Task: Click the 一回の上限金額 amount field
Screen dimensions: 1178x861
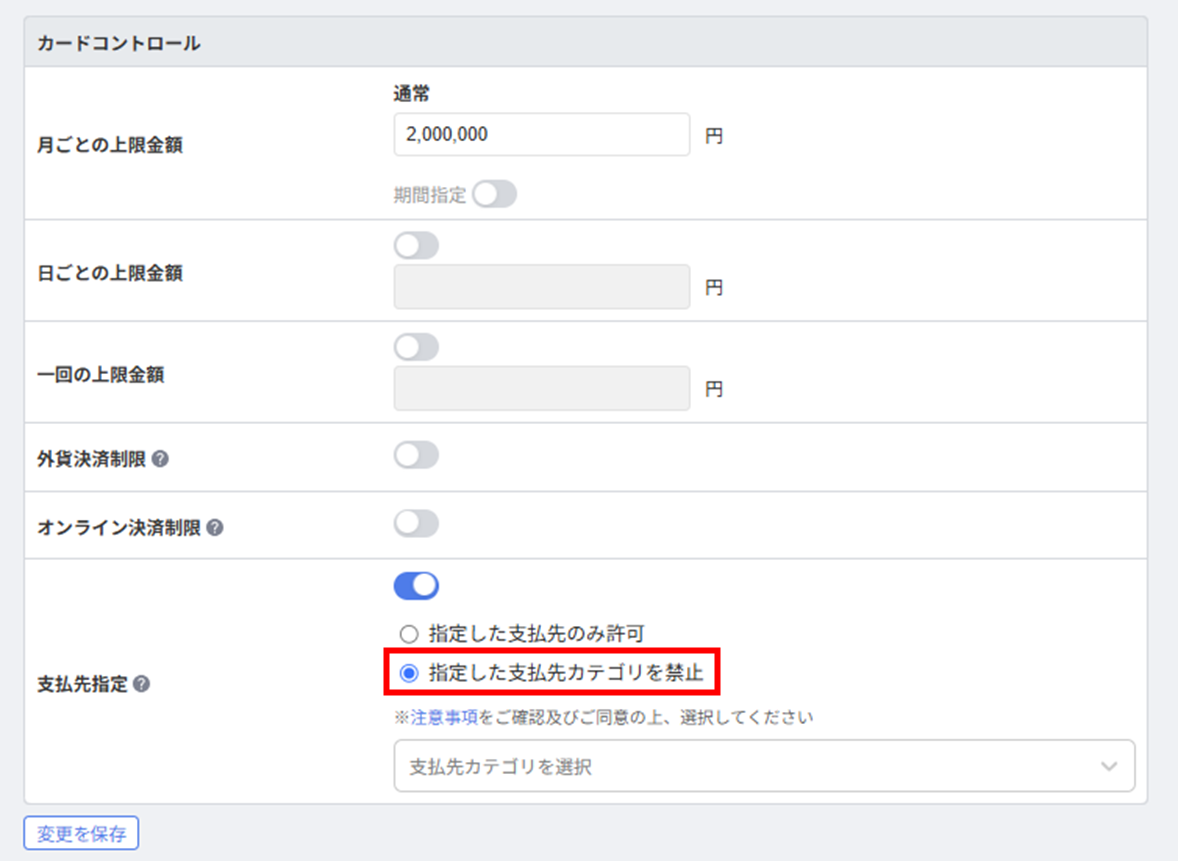Action: pos(542,388)
